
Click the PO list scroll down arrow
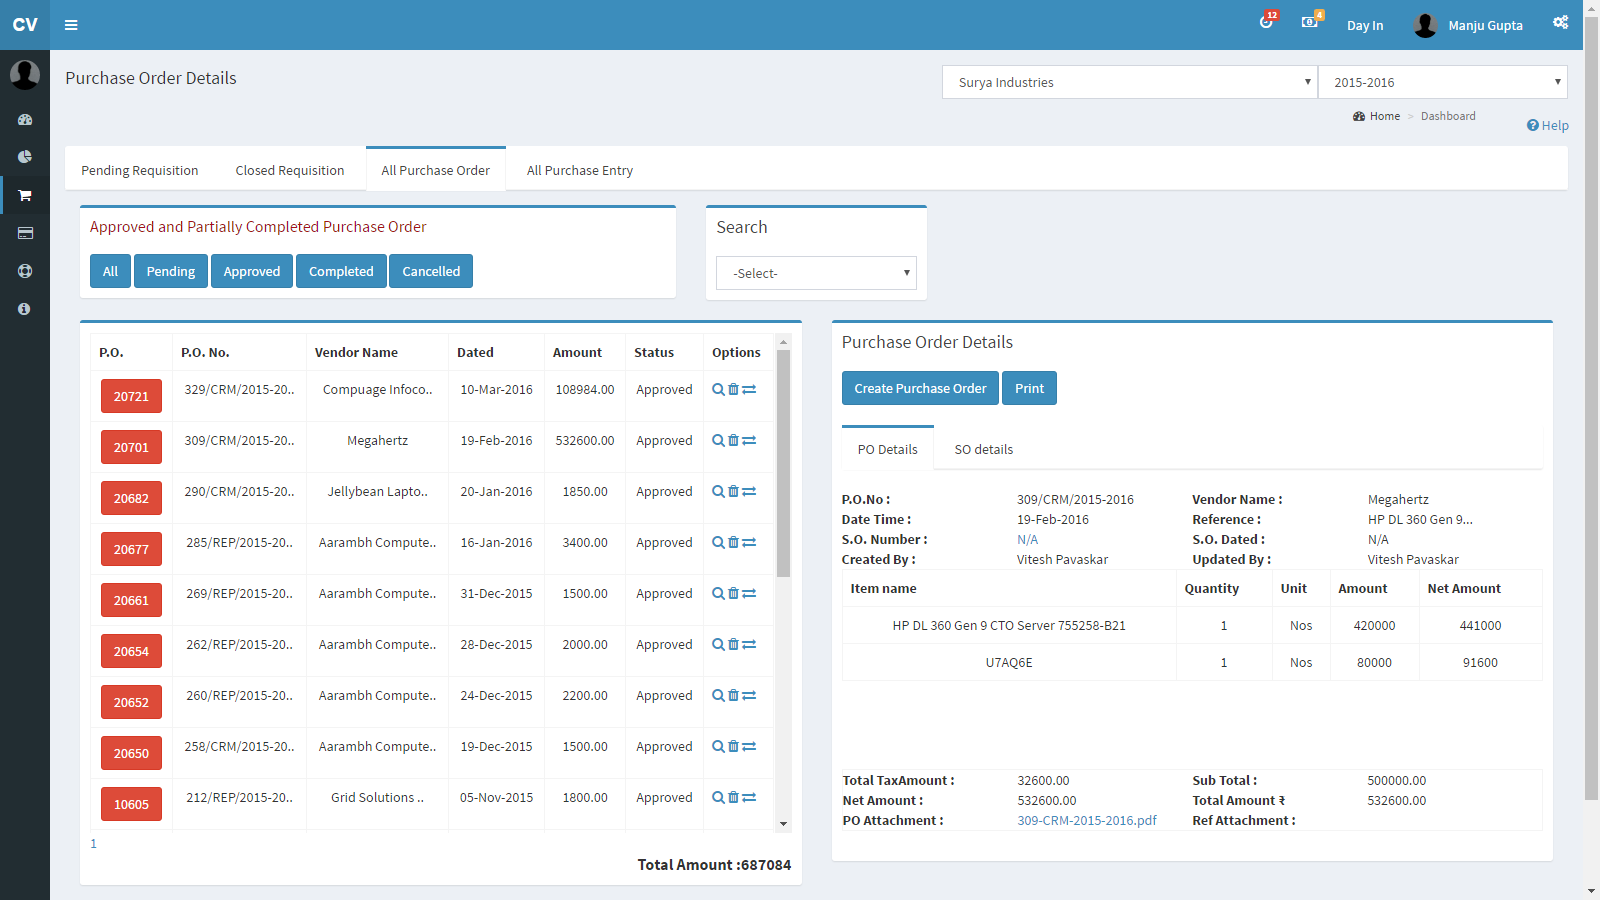[x=783, y=824]
